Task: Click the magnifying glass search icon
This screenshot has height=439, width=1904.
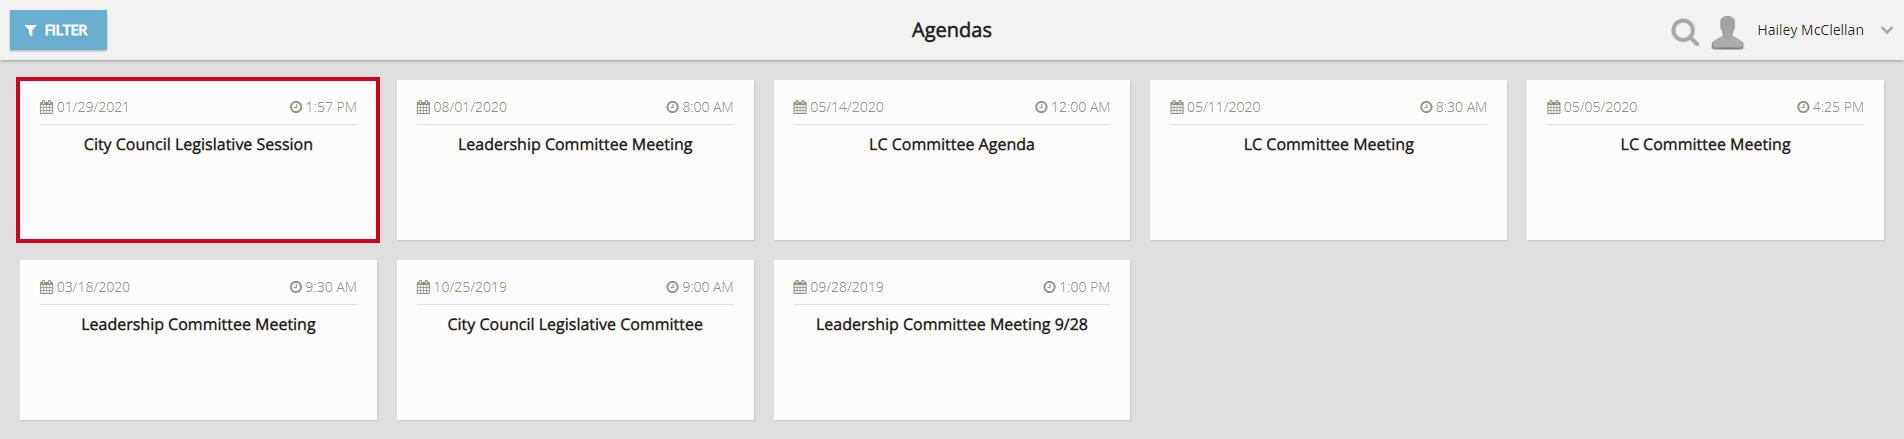Action: pyautogui.click(x=1685, y=32)
